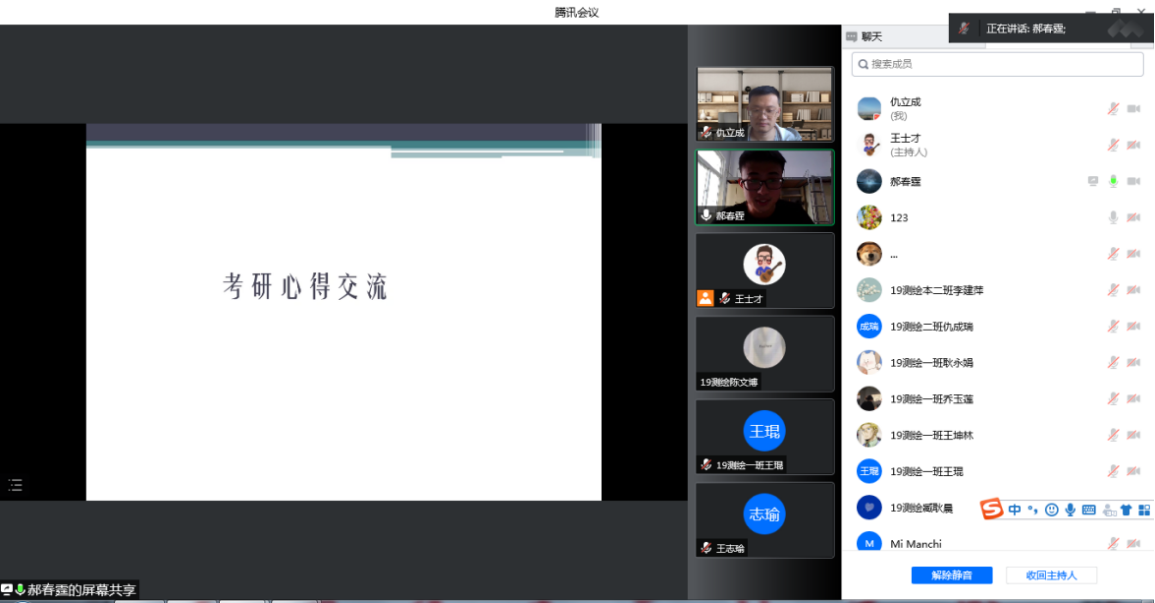Open Sogou skin shirt icon
This screenshot has width=1155, height=603.
click(1127, 510)
